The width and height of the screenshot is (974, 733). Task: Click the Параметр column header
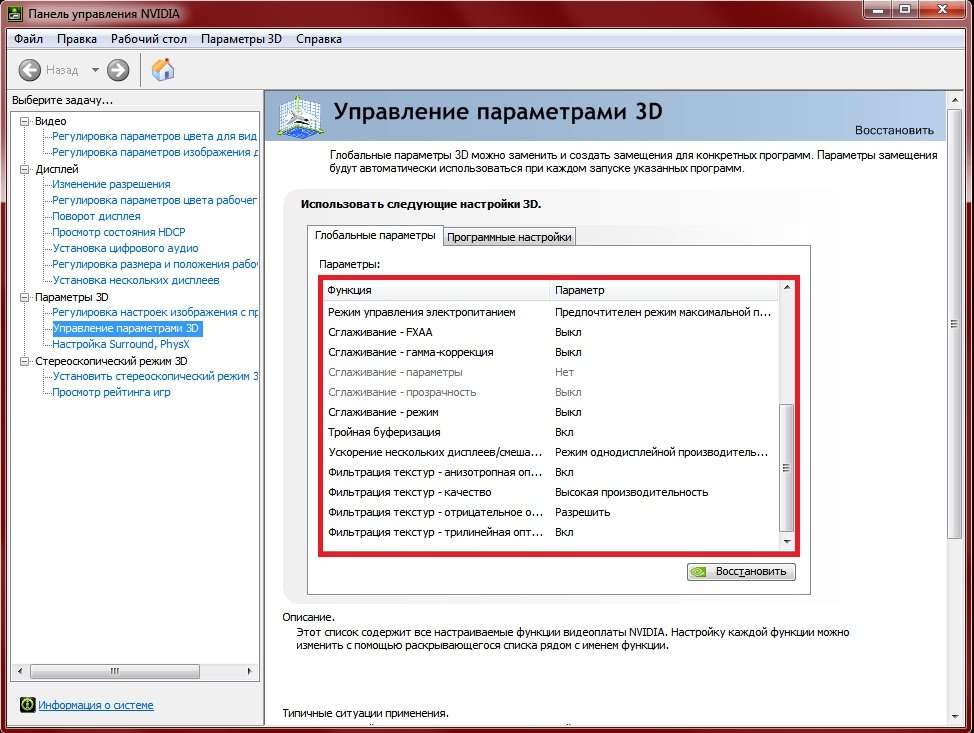(663, 290)
